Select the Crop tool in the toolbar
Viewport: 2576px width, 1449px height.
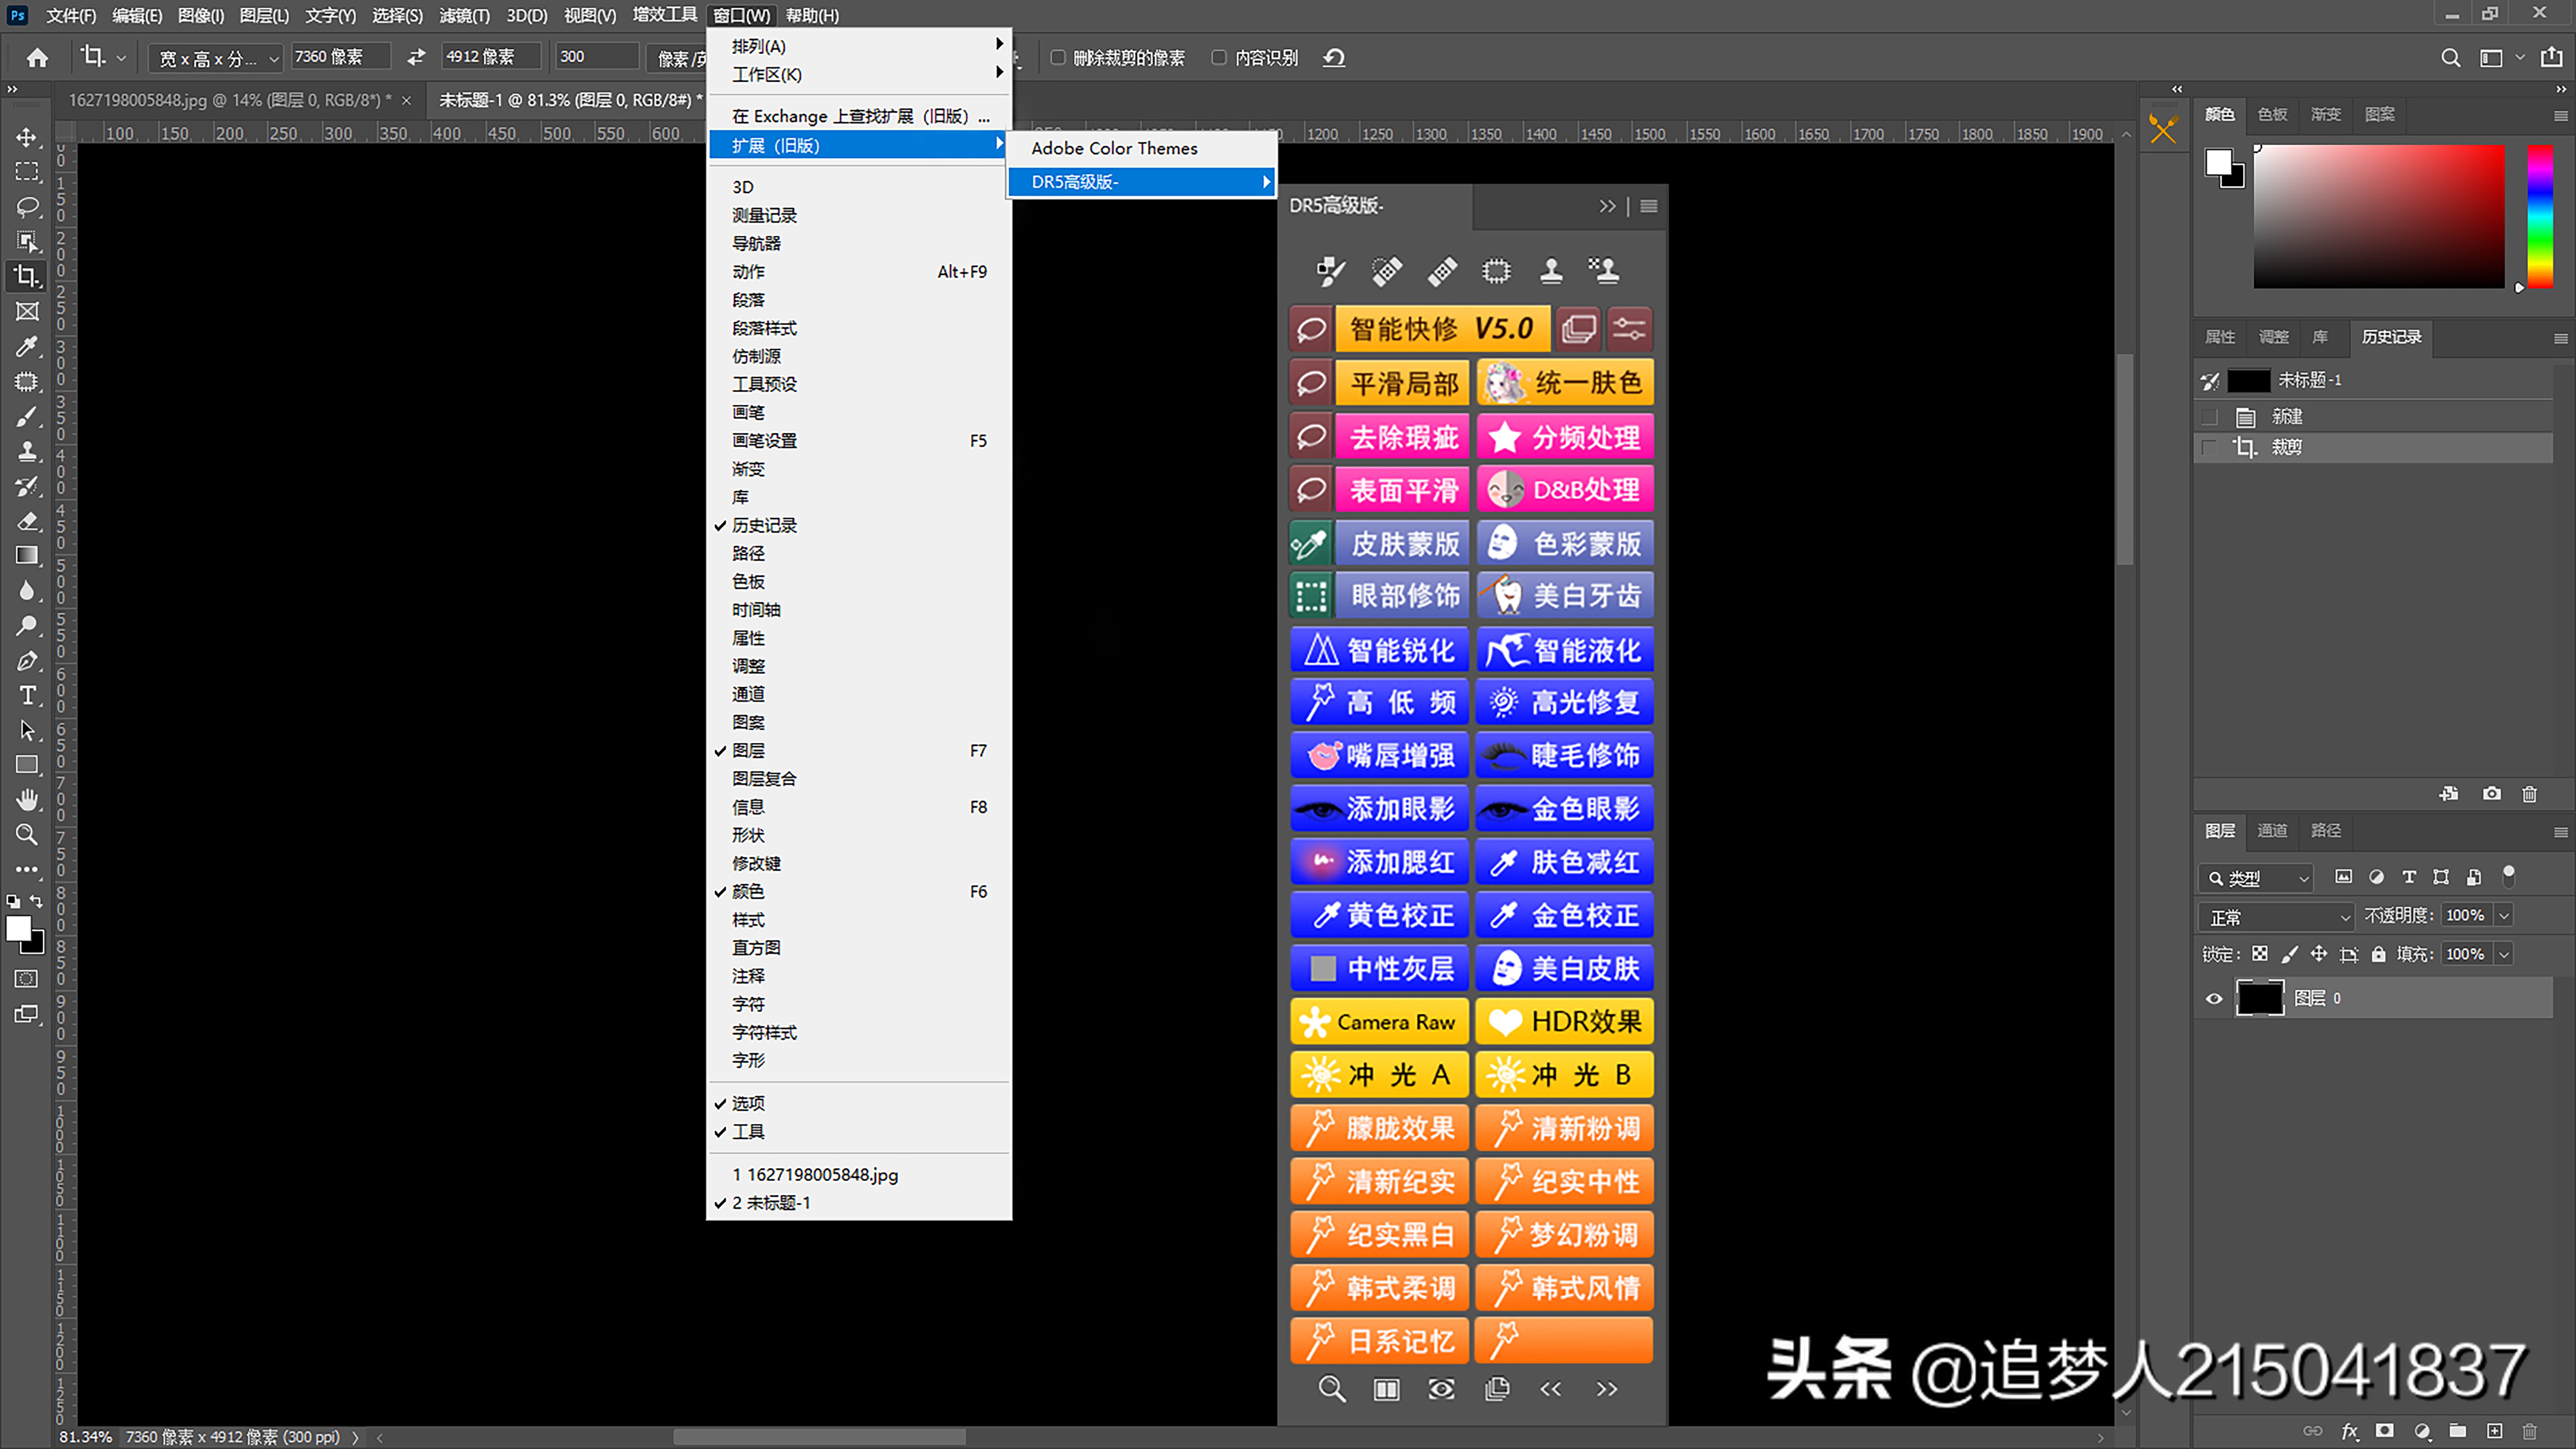pos(26,277)
